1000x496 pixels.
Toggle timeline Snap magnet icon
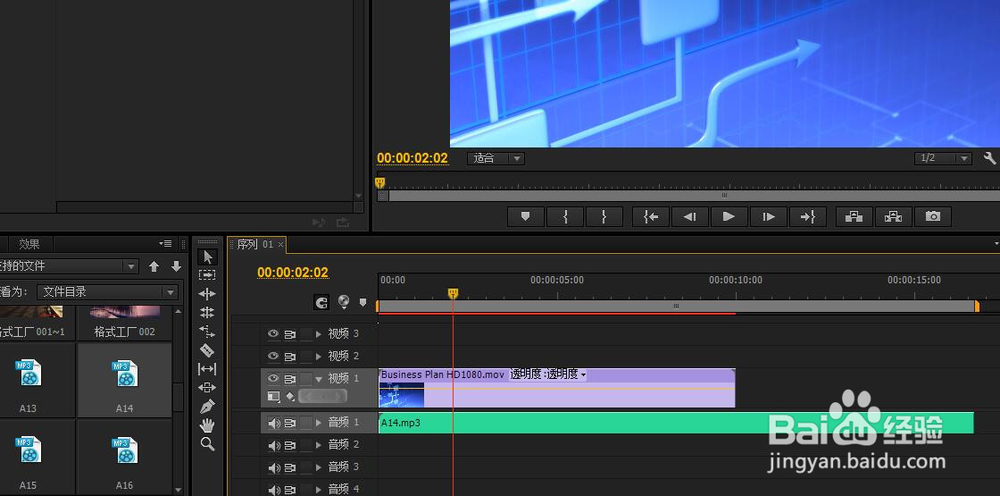click(x=322, y=302)
